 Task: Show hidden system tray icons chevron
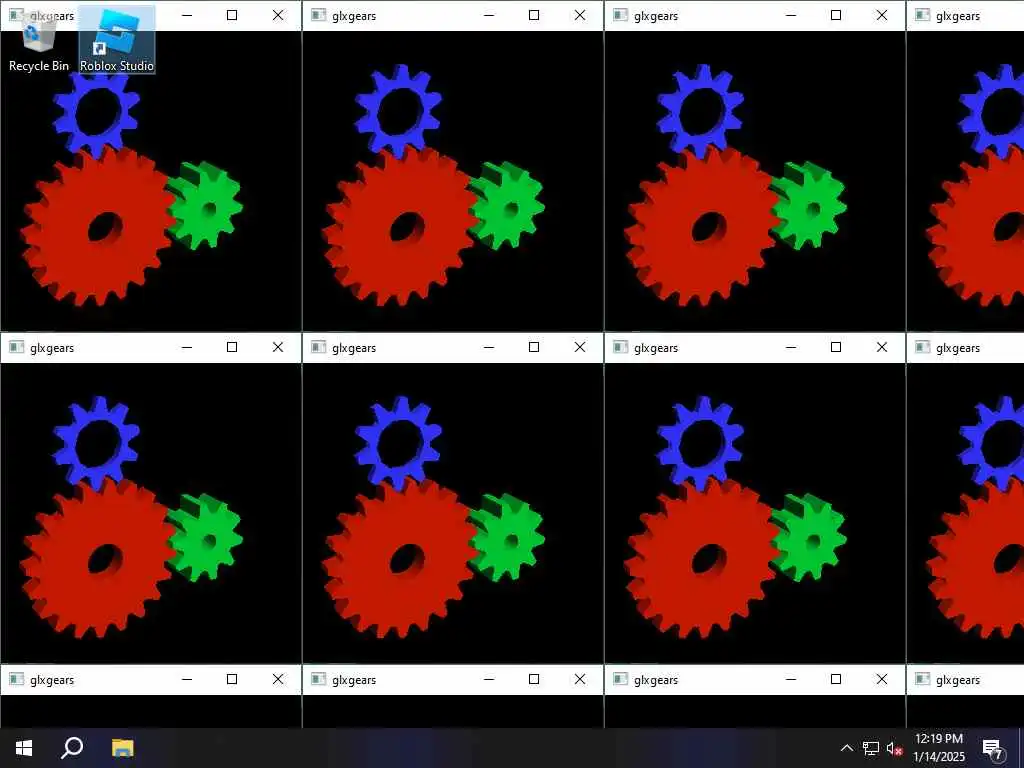click(x=846, y=748)
